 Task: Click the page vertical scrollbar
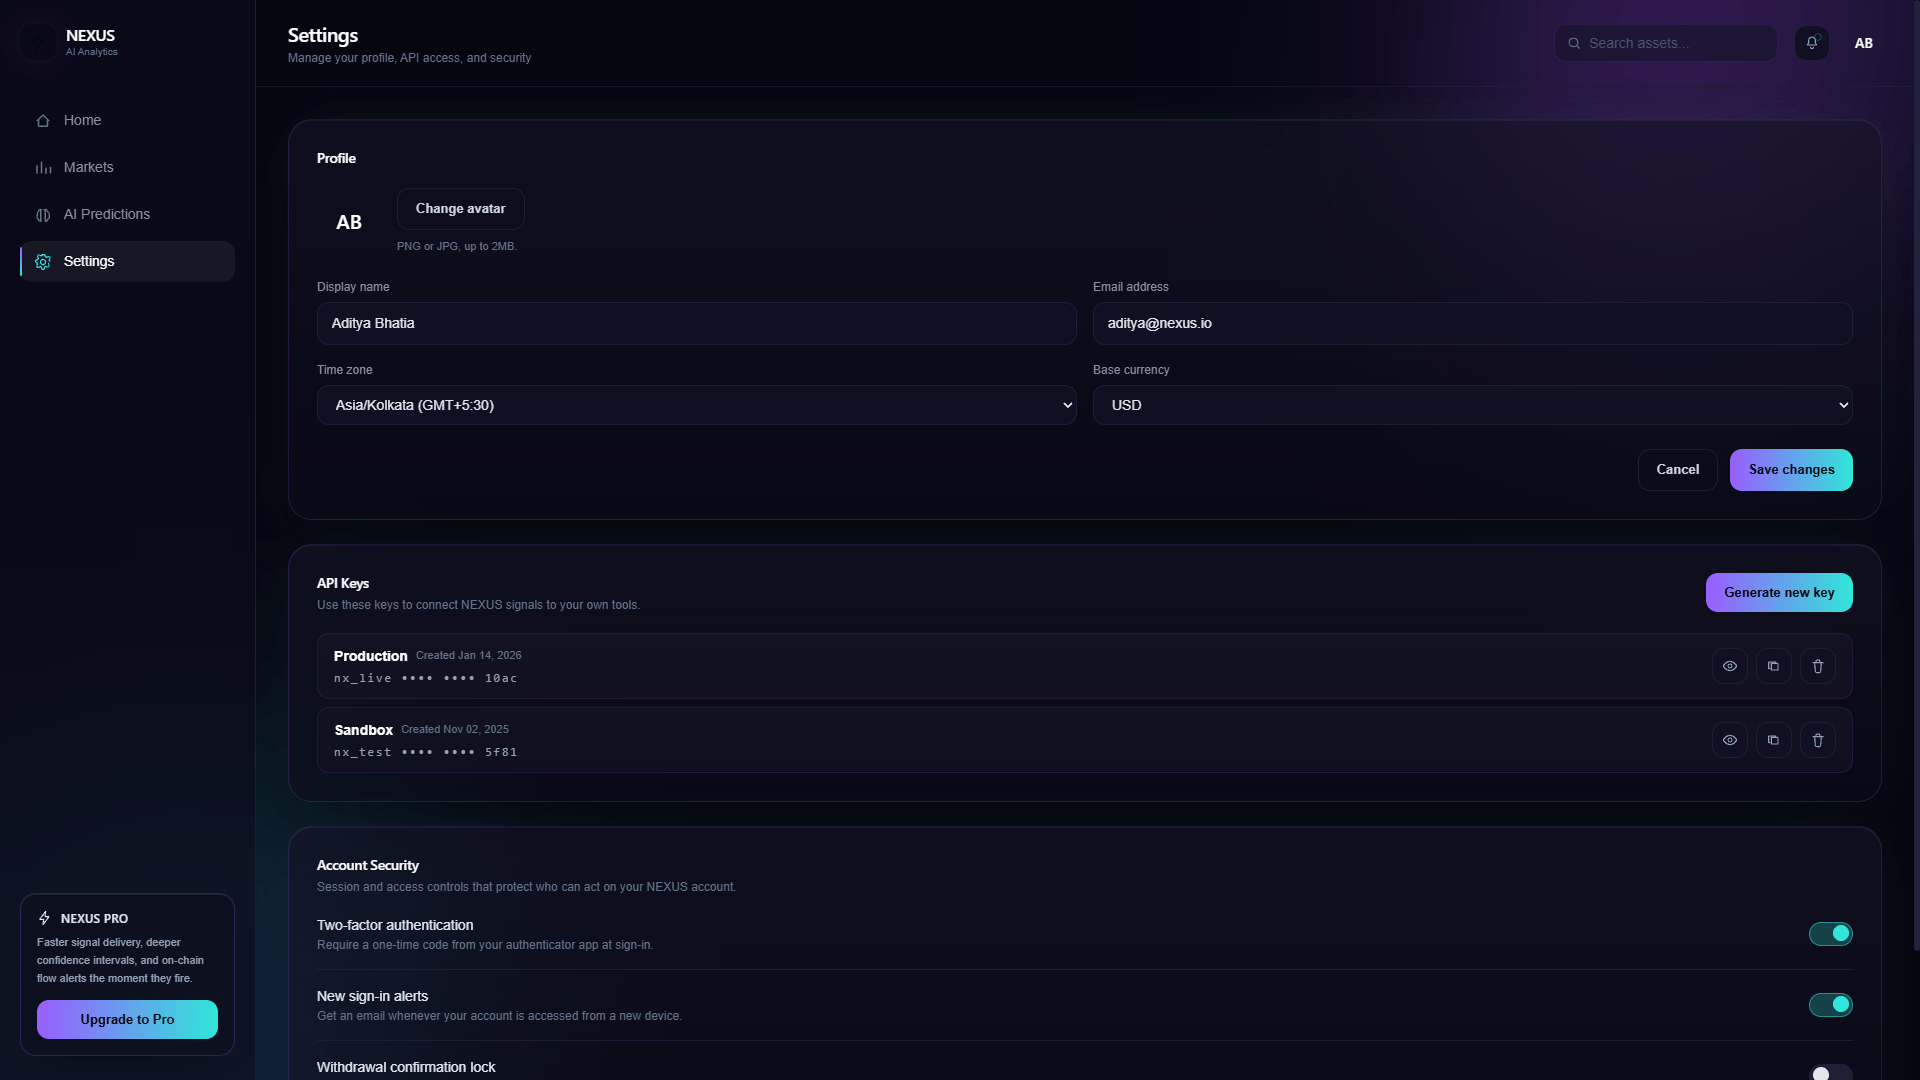point(1916,475)
